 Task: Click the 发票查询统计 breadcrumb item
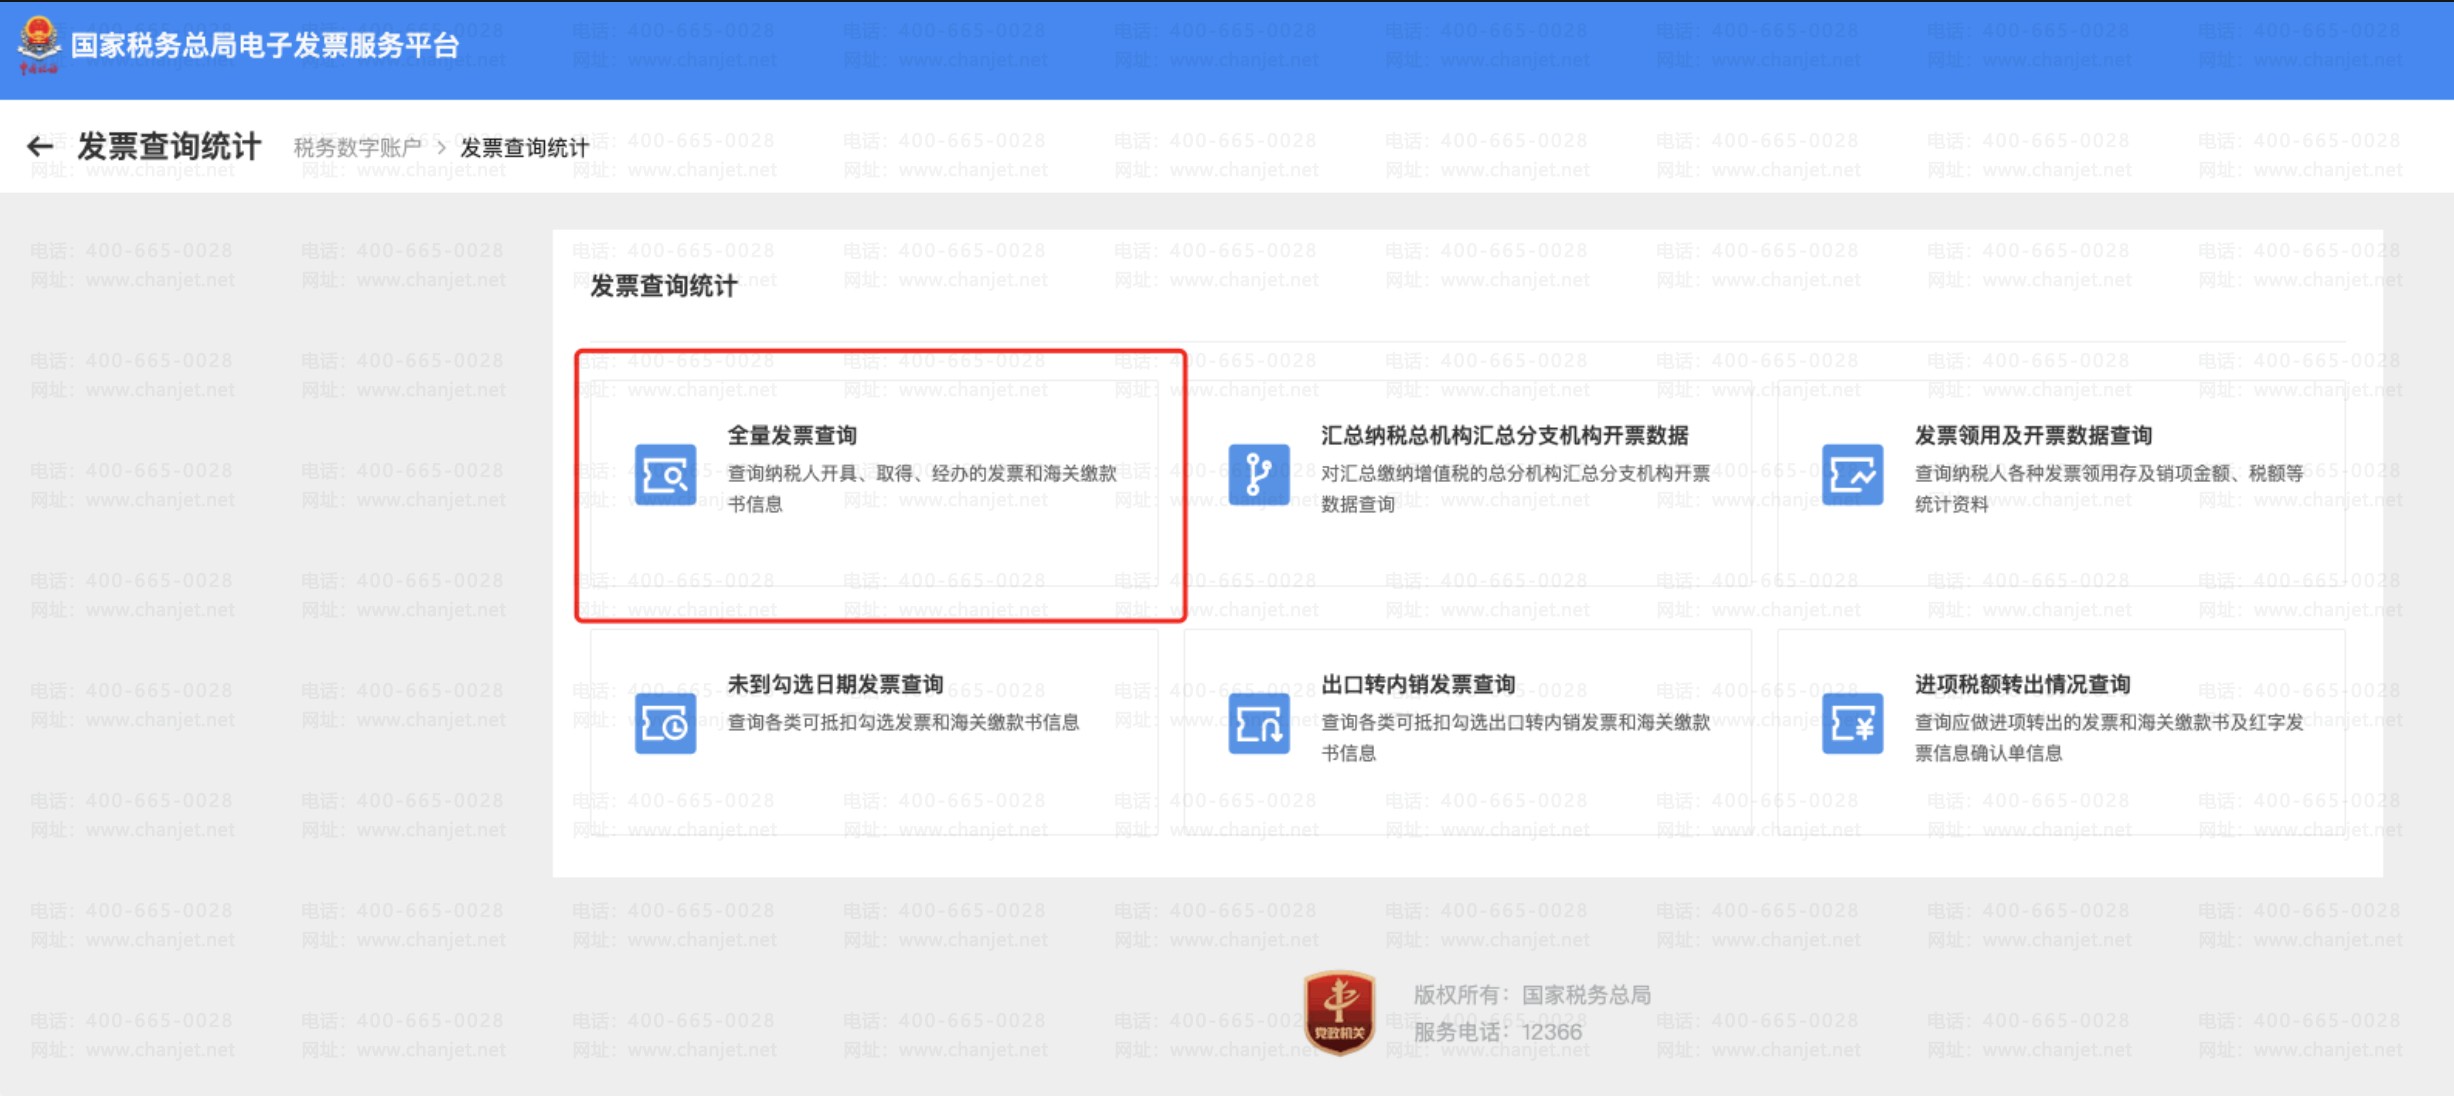[524, 148]
